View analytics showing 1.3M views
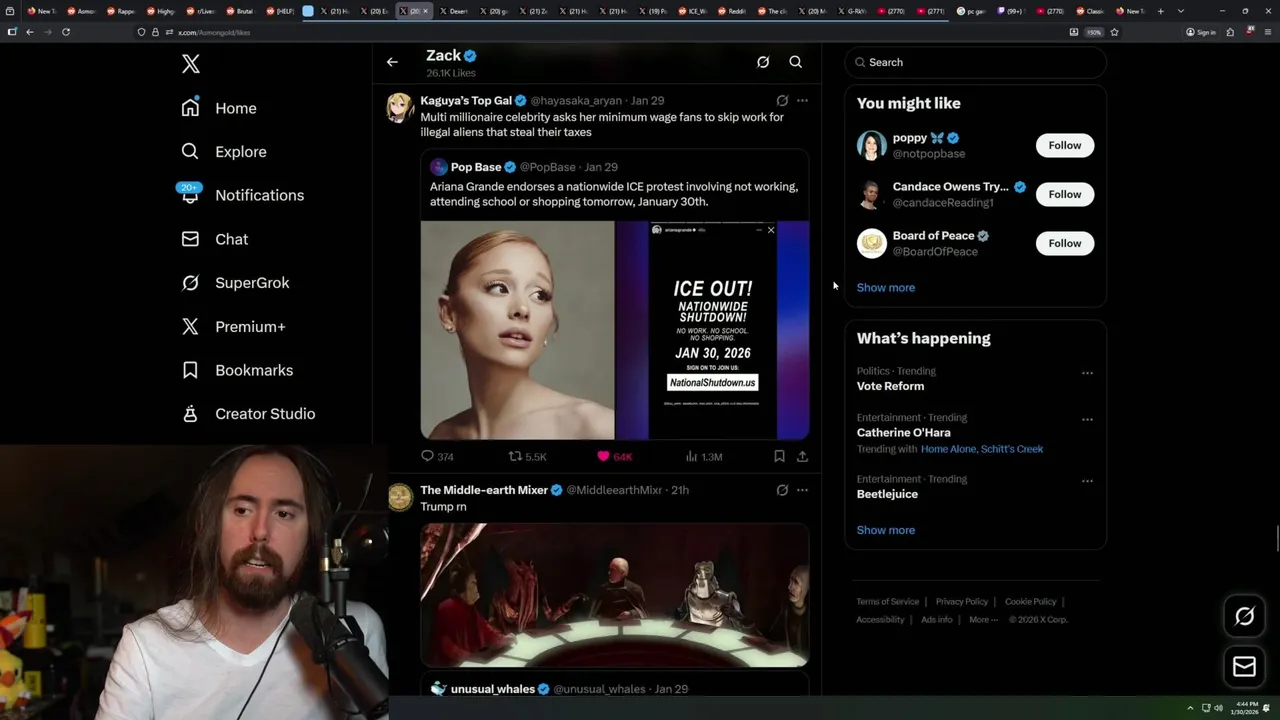The width and height of the screenshot is (1280, 720). coord(704,456)
